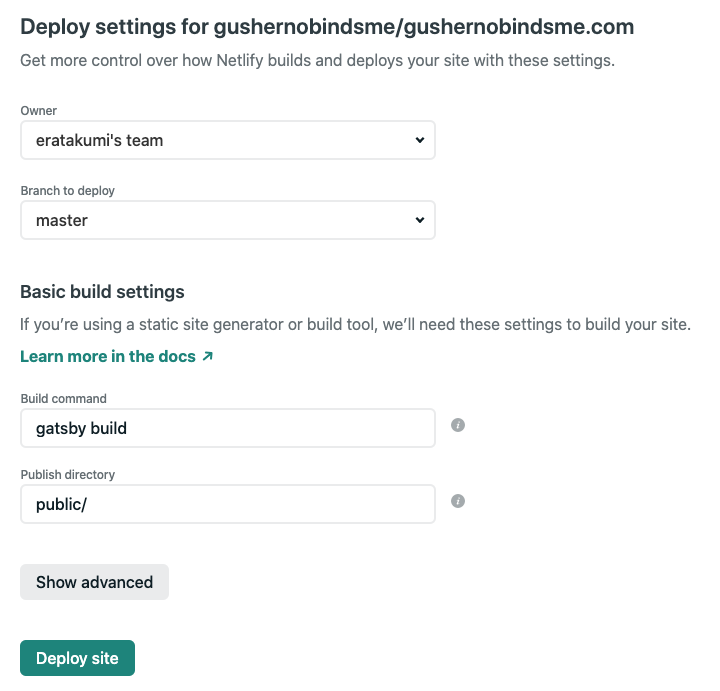This screenshot has height=691, width=720.
Task: Click the info icon beside Build command
Action: pos(458,425)
